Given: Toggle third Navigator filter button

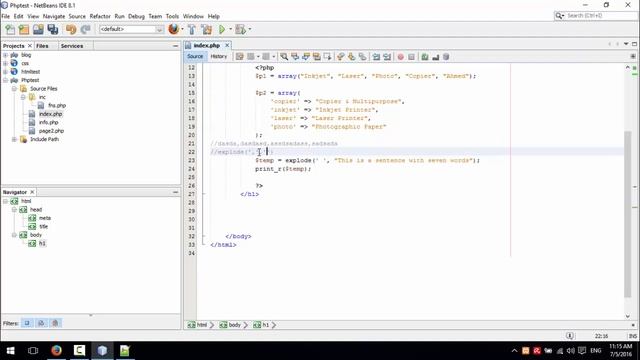Looking at the screenshot, I should pyautogui.click(x=55, y=323).
